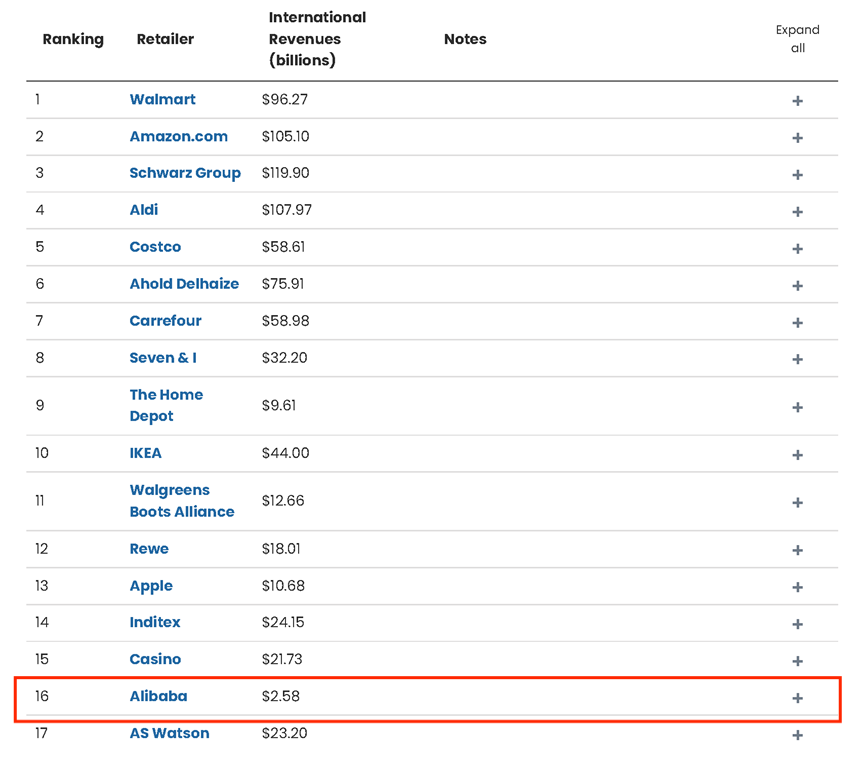
Task: Click the Retailer column header
Action: tap(165, 39)
